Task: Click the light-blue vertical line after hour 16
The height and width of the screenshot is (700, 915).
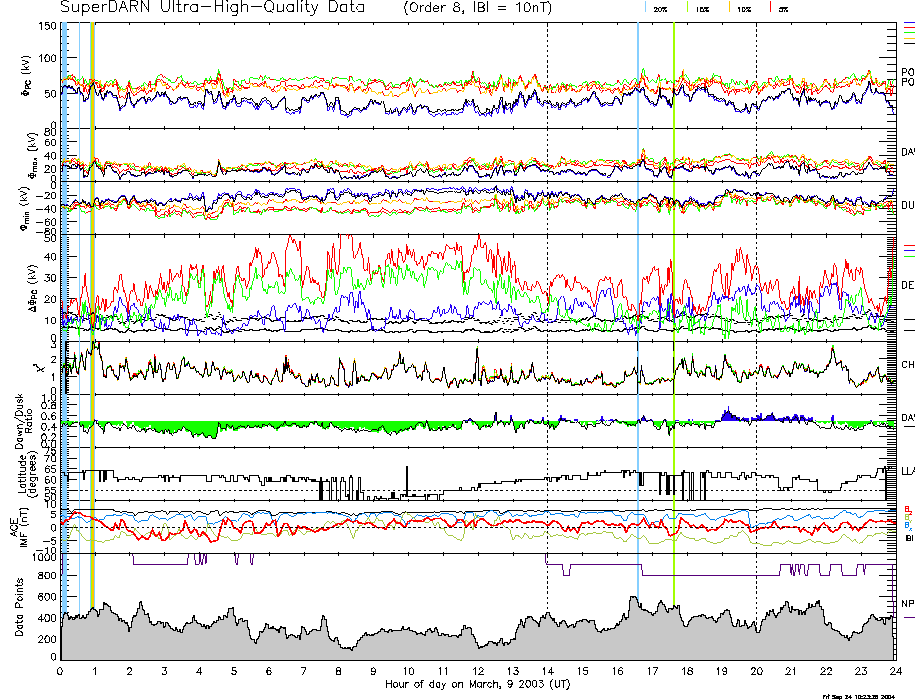Action: tap(638, 300)
